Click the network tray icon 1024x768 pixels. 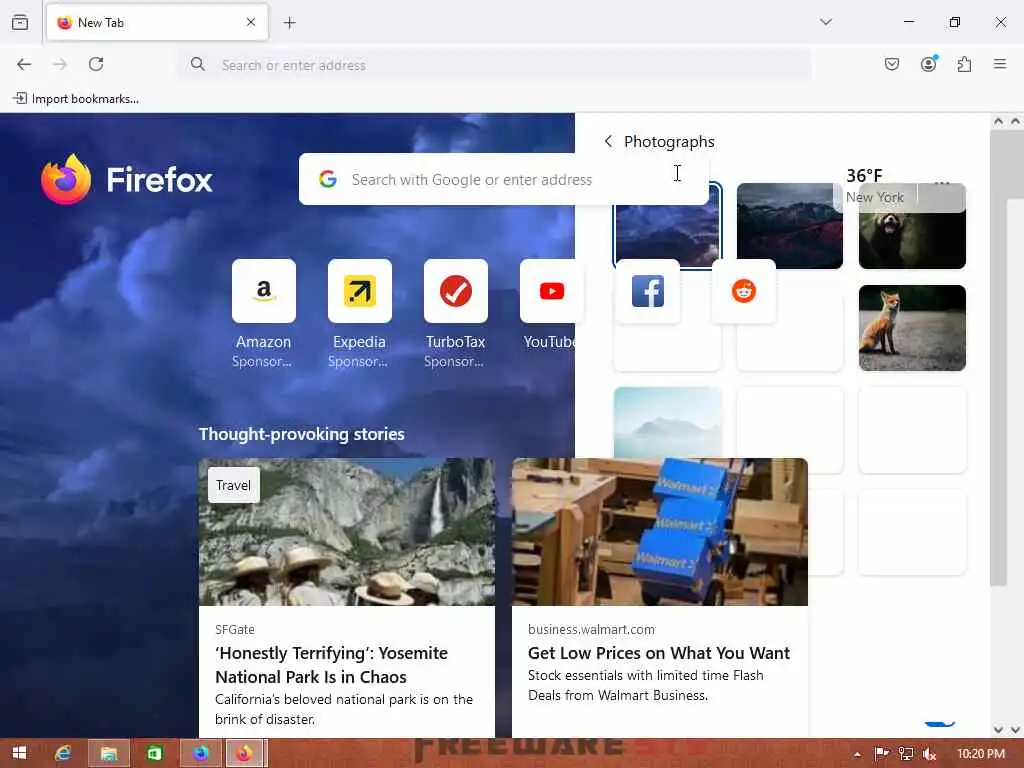(x=906, y=754)
